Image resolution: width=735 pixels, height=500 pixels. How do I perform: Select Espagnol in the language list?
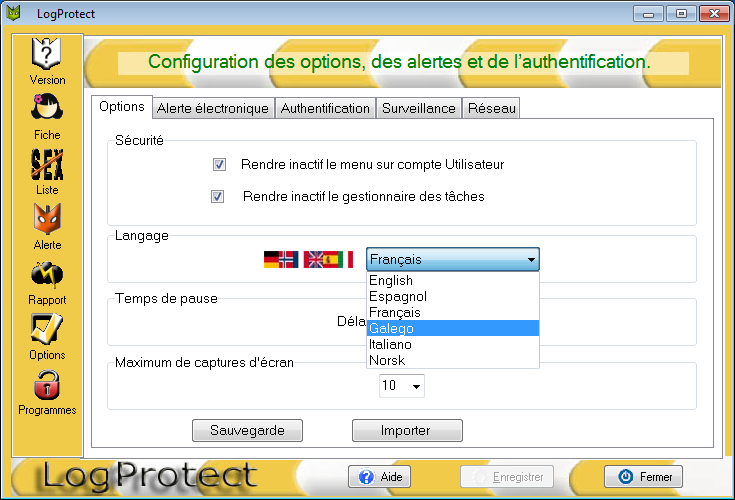[453, 296]
